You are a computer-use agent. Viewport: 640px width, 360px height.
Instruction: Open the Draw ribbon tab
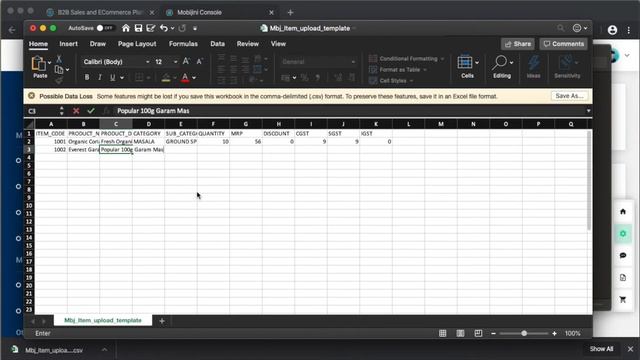pos(98,44)
